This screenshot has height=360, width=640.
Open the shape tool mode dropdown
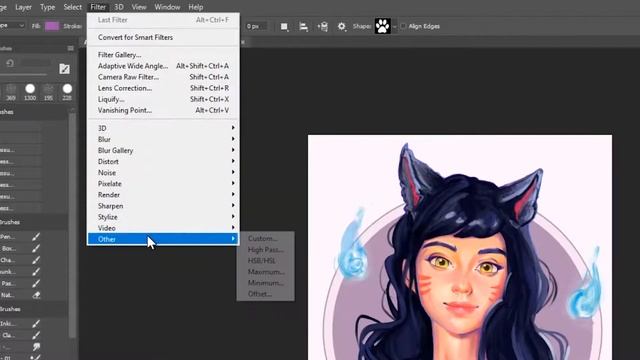[13, 26]
